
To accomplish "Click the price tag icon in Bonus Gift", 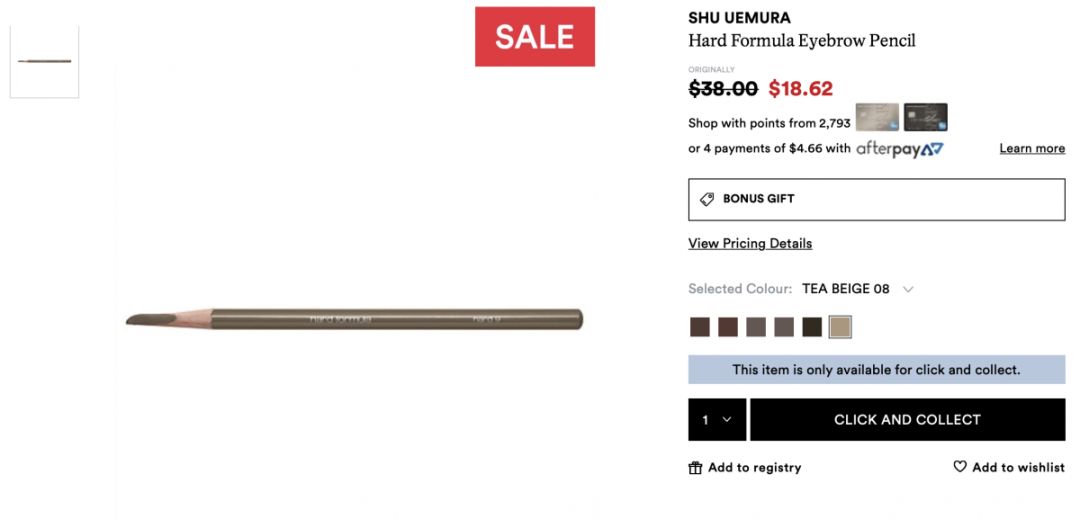I will pyautogui.click(x=707, y=199).
